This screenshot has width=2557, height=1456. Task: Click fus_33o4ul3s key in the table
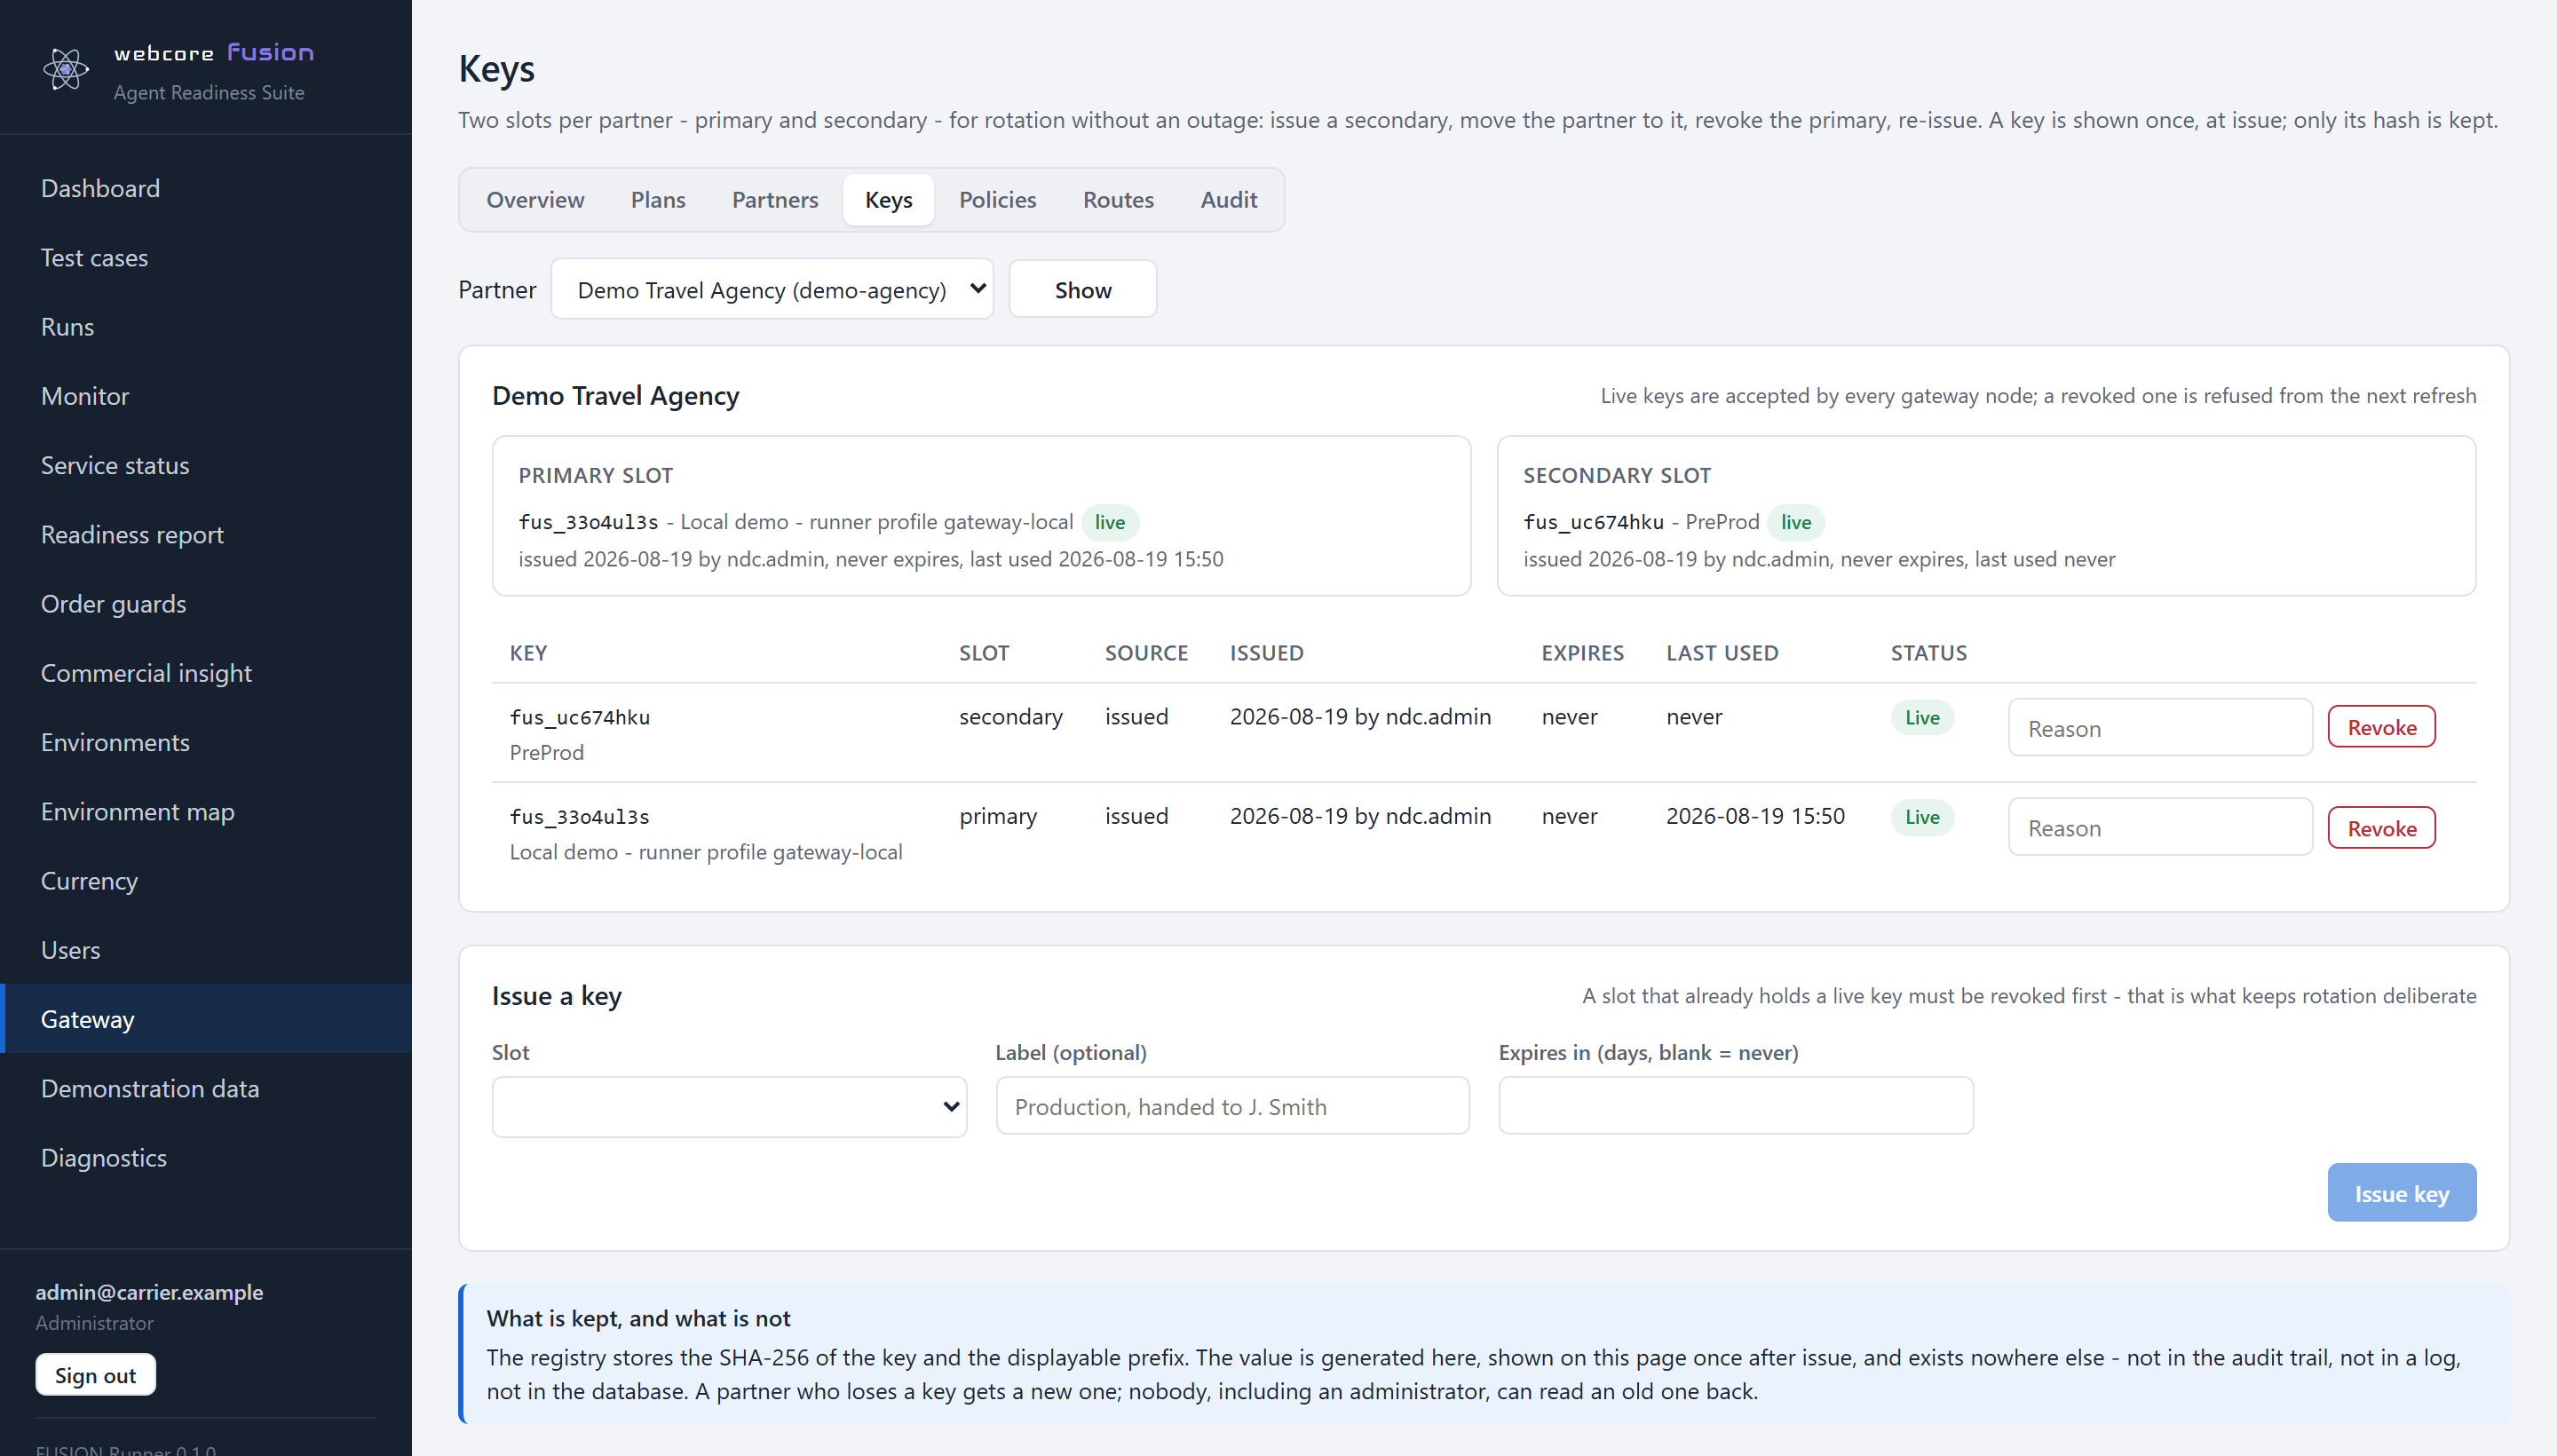click(579, 817)
